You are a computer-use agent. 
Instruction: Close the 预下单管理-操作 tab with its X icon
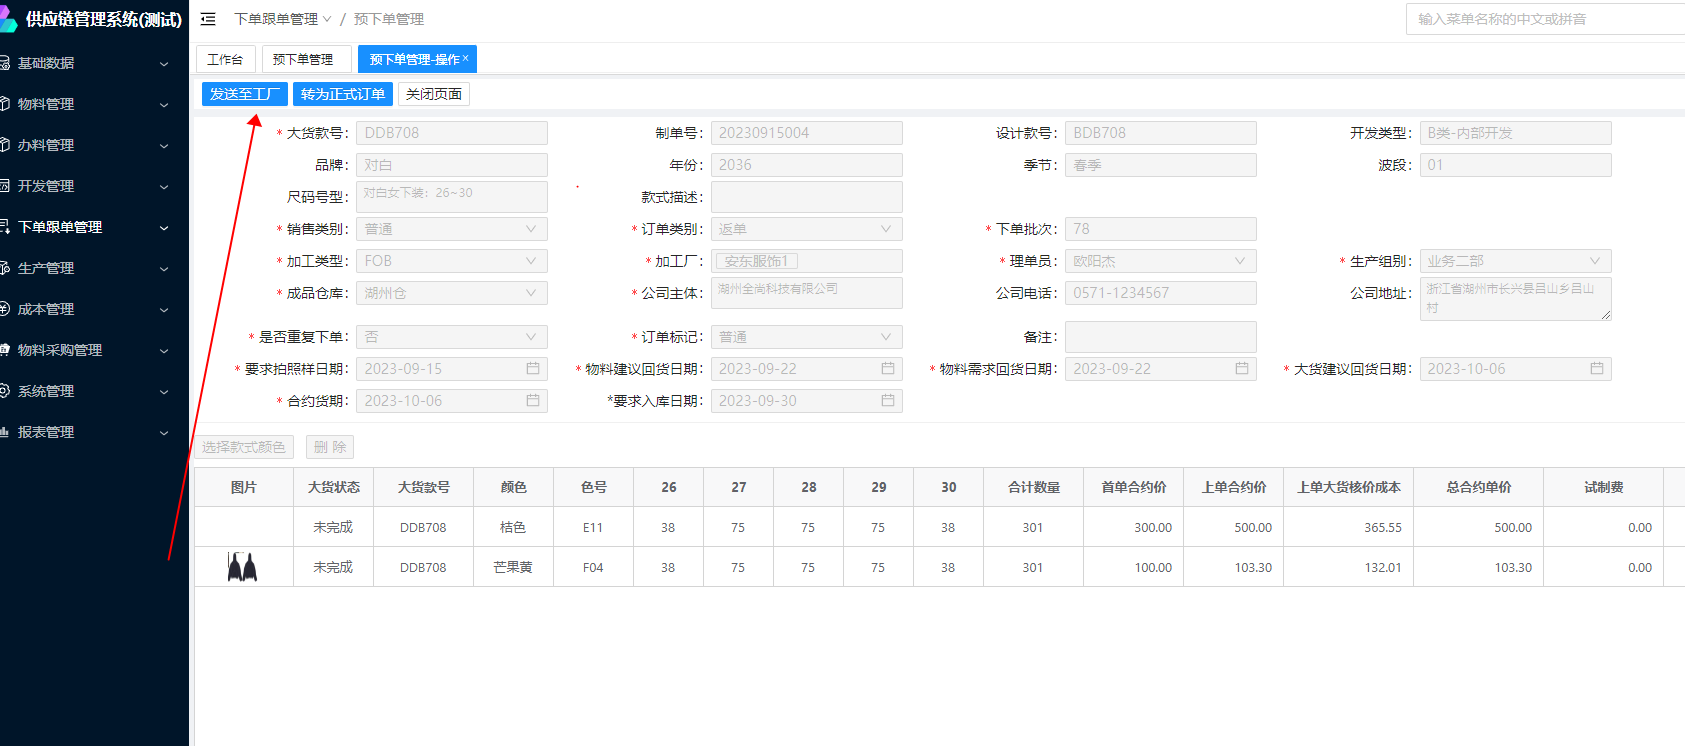466,59
